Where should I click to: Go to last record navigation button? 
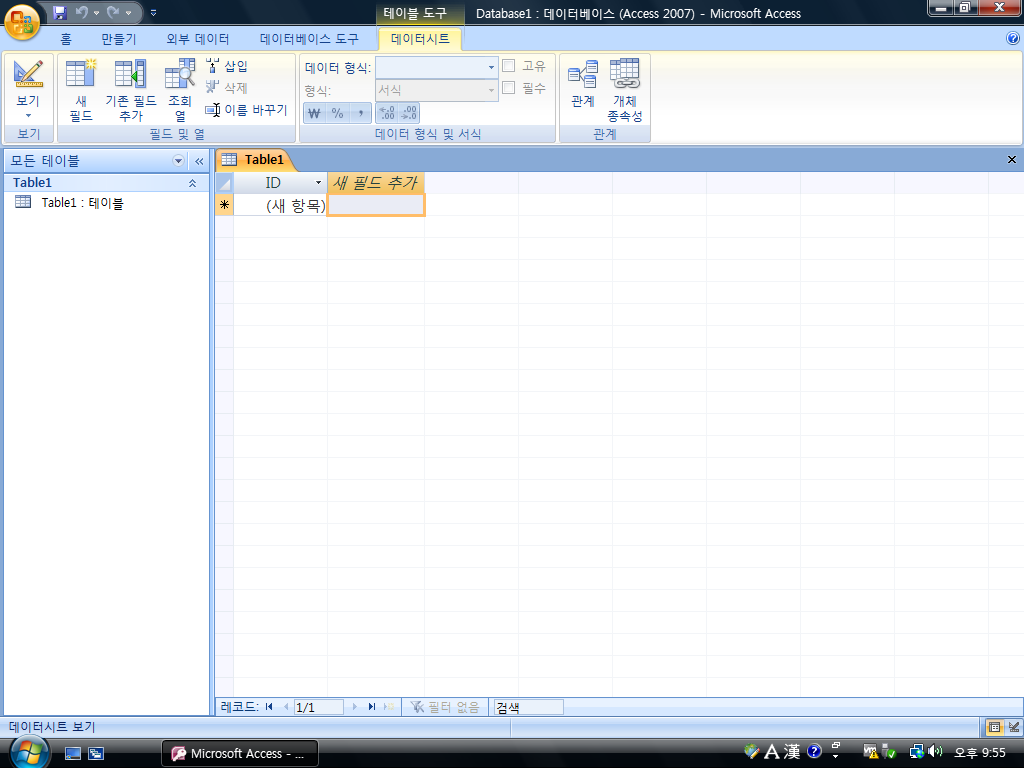click(x=372, y=707)
